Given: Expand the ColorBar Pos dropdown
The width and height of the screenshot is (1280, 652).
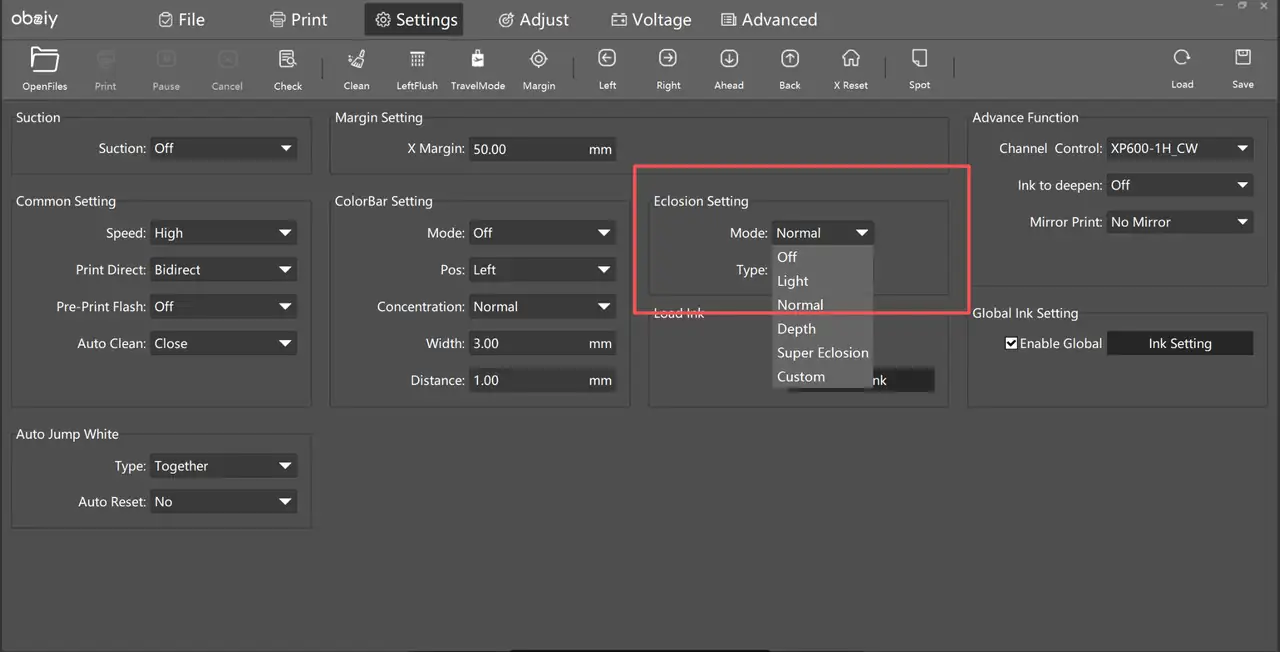Looking at the screenshot, I should (542, 270).
